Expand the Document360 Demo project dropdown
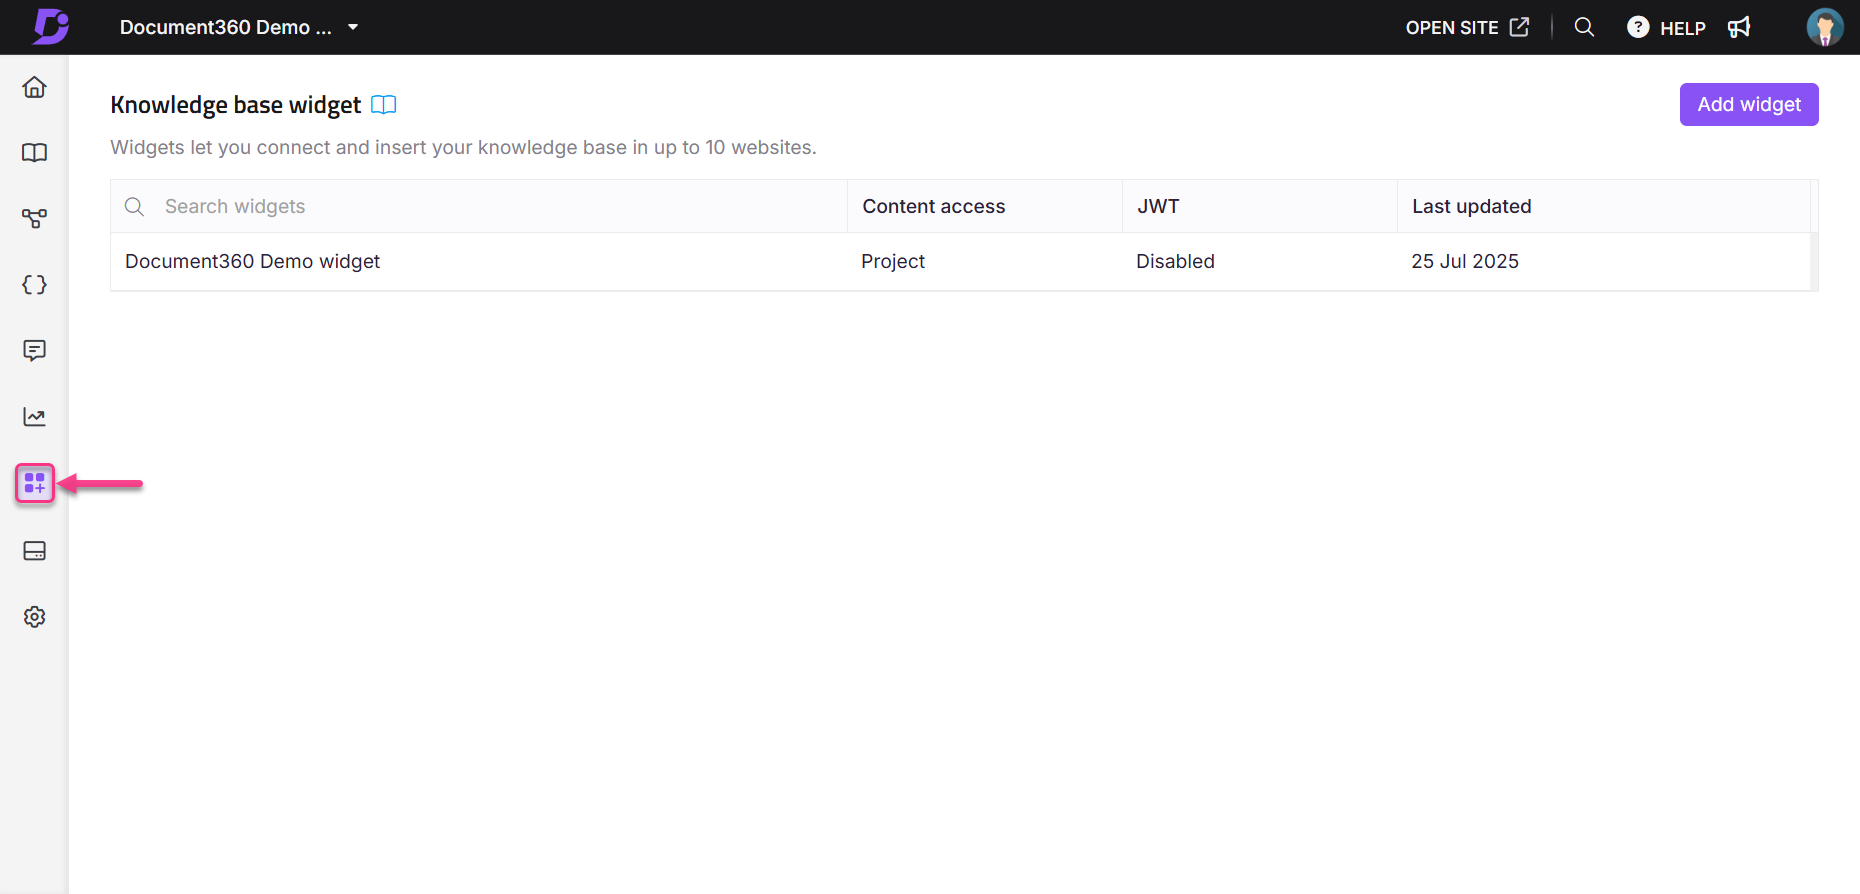1860x894 pixels. click(x=353, y=27)
